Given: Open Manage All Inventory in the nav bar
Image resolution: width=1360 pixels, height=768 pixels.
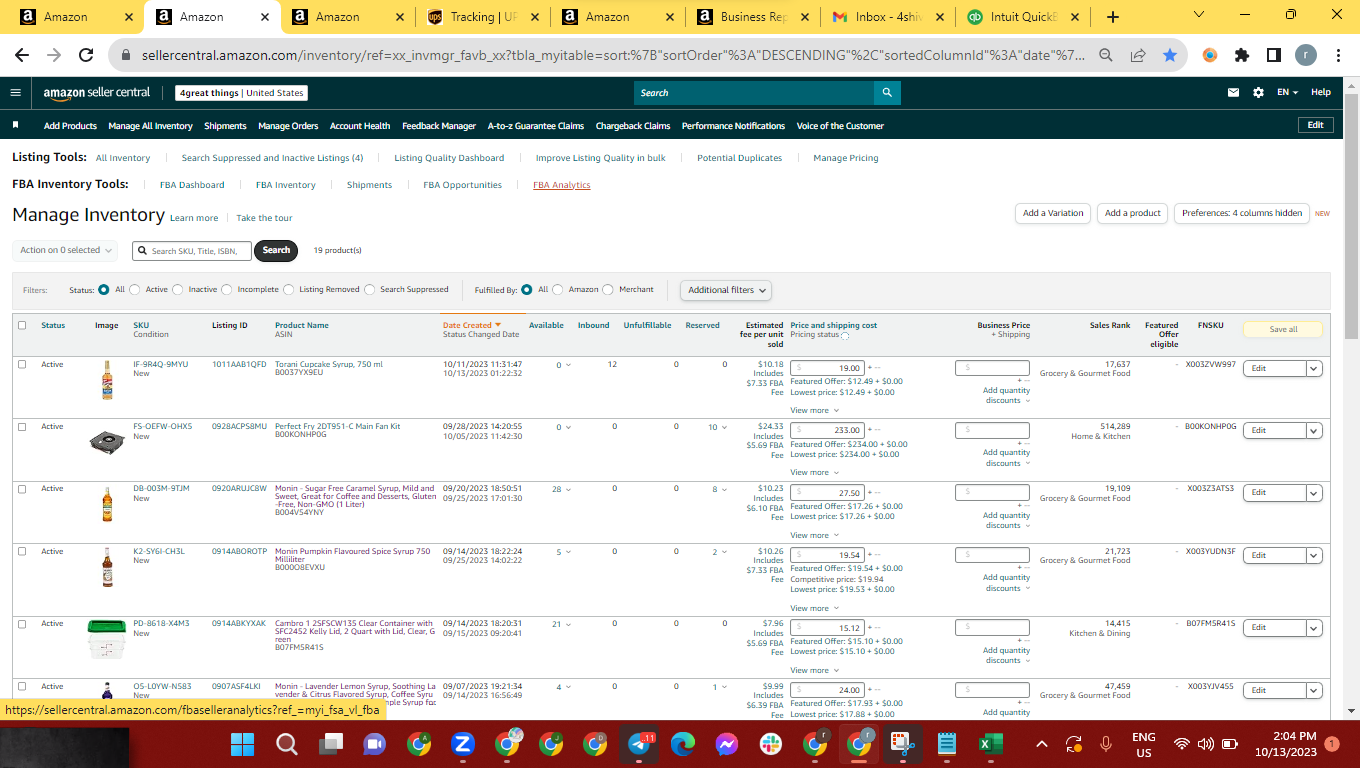Looking at the screenshot, I should (150, 126).
